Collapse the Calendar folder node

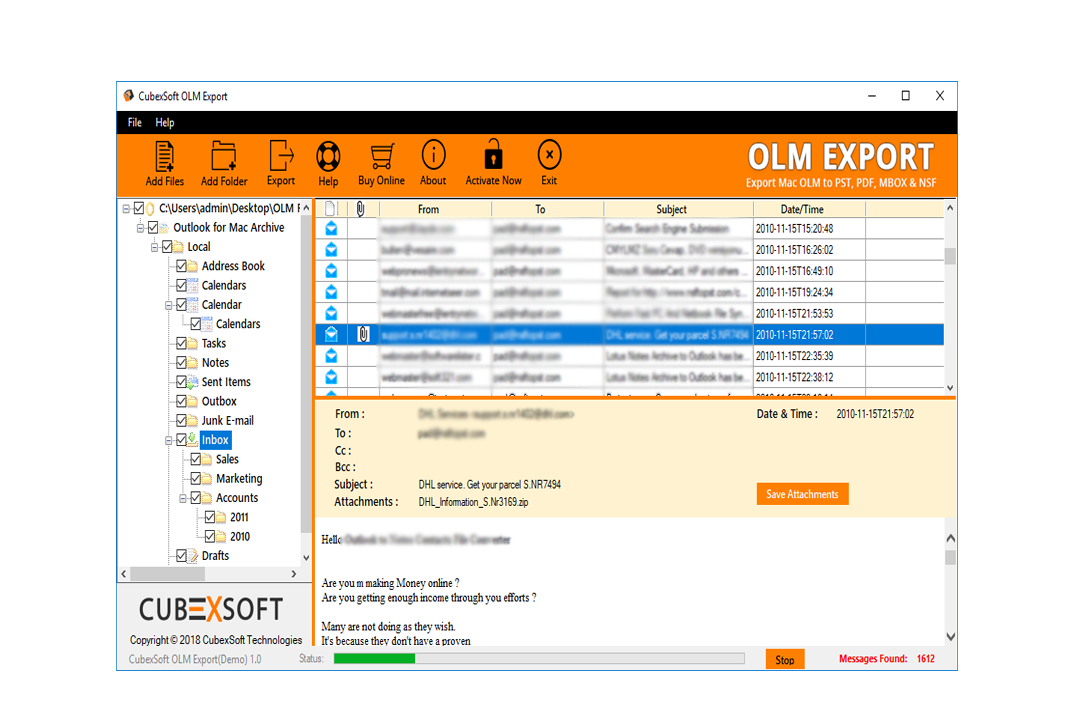click(x=168, y=305)
